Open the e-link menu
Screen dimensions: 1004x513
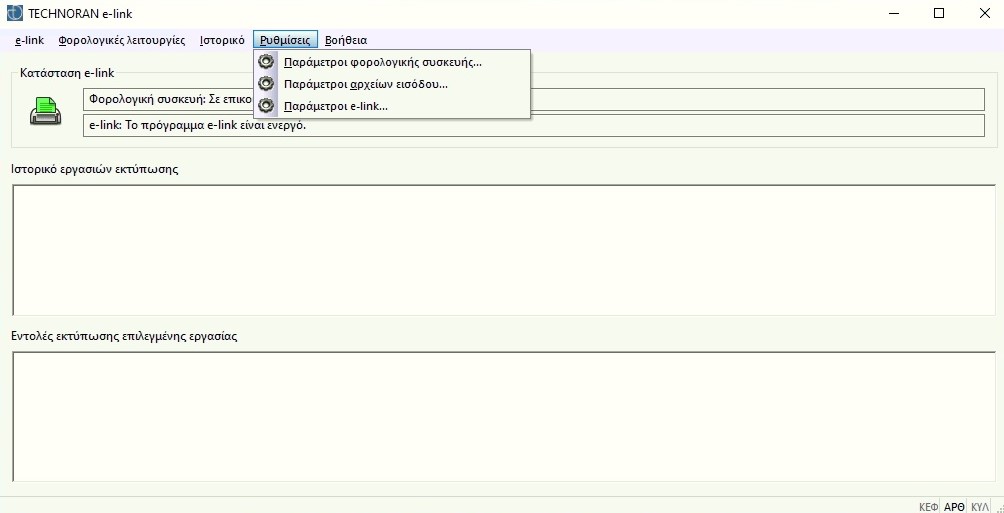29,40
